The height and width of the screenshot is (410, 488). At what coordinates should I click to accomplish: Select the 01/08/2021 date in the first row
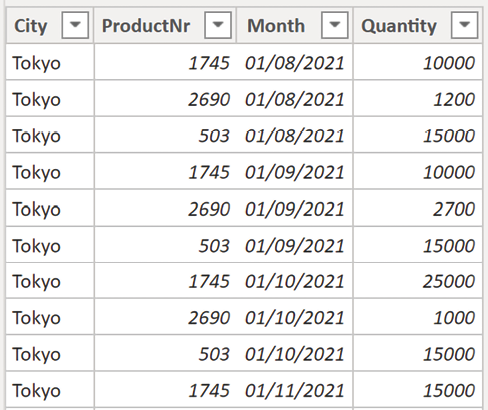pyautogui.click(x=295, y=62)
